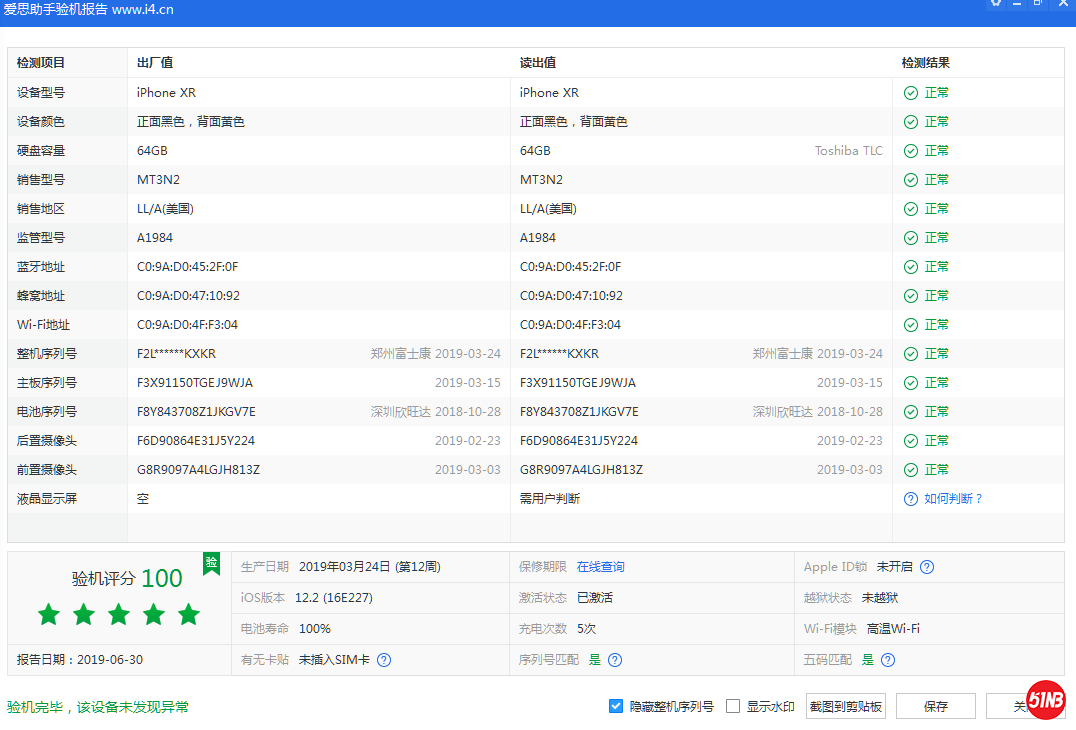The image size is (1076, 730).
Task: Open the Apple ID锁 help question mark
Action: (x=927, y=566)
